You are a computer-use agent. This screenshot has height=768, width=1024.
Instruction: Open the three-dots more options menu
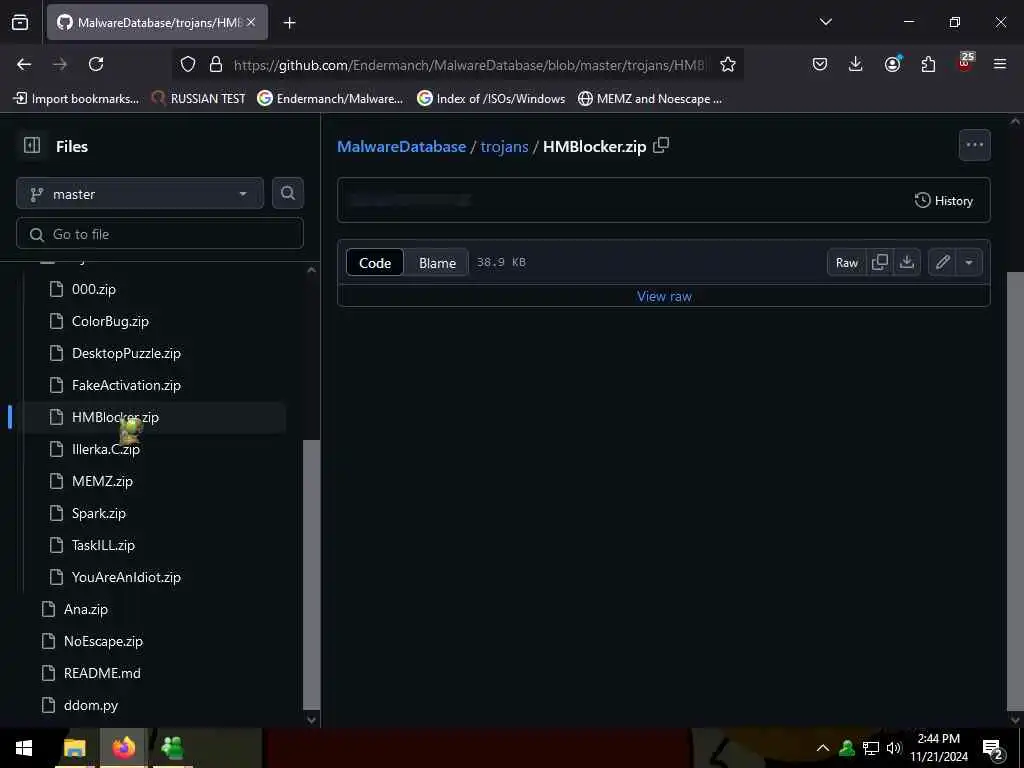(x=974, y=145)
